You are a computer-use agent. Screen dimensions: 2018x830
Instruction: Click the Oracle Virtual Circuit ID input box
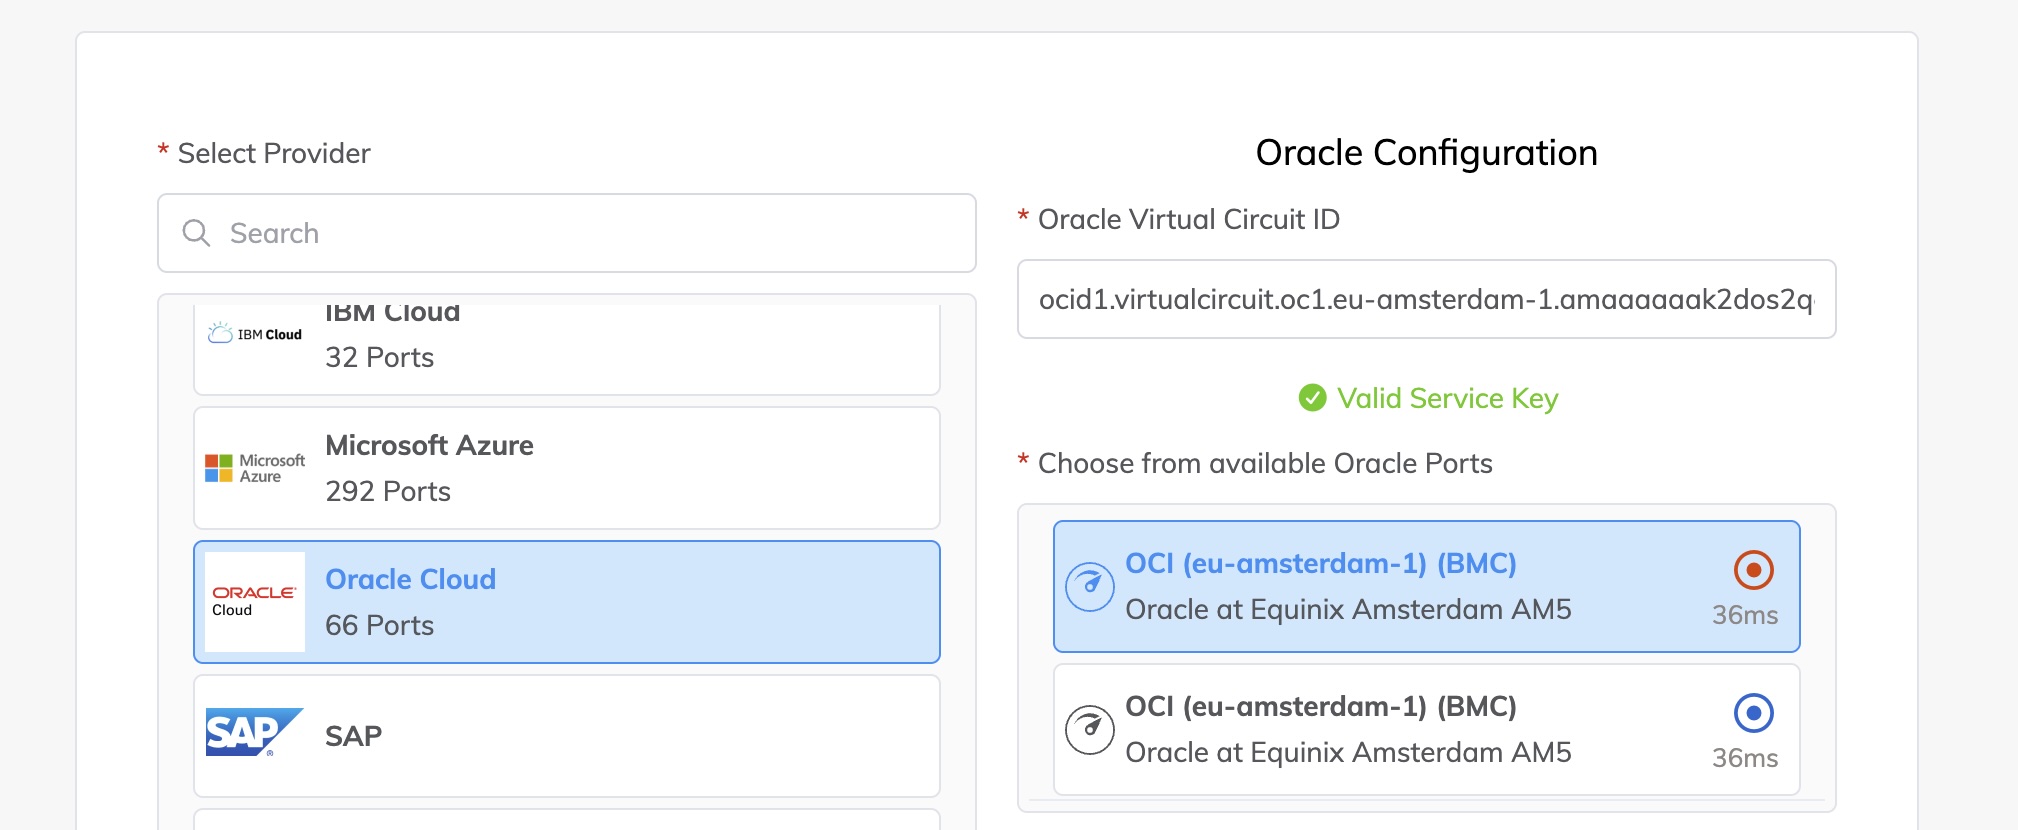tap(1427, 299)
